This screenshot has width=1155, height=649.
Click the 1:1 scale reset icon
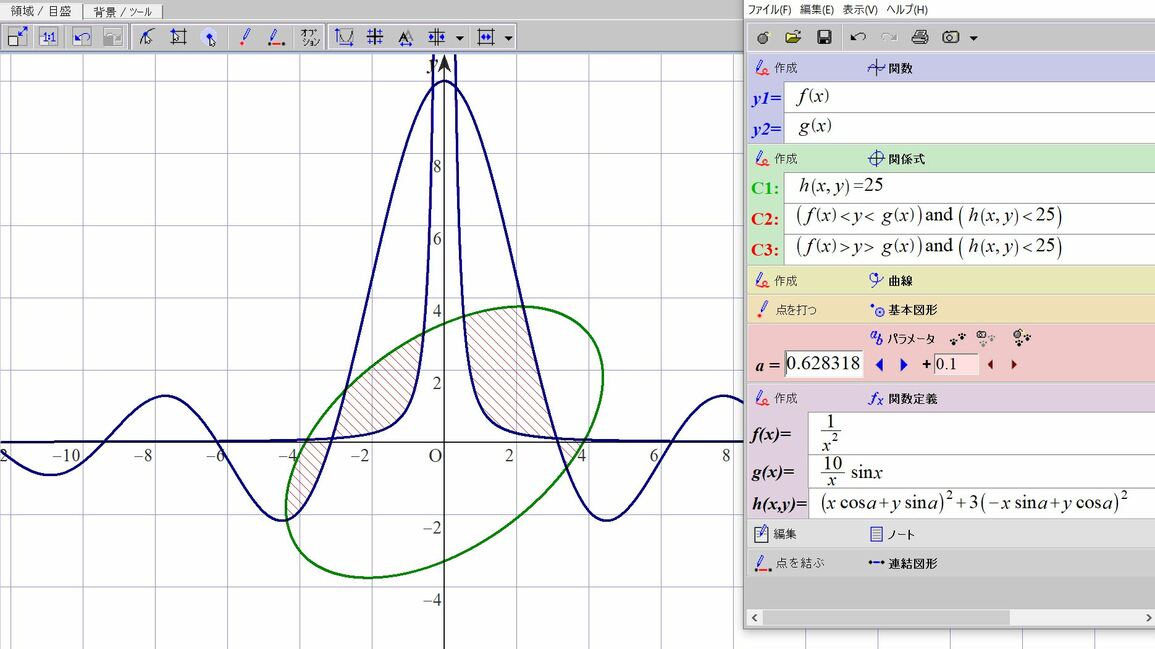tap(48, 37)
